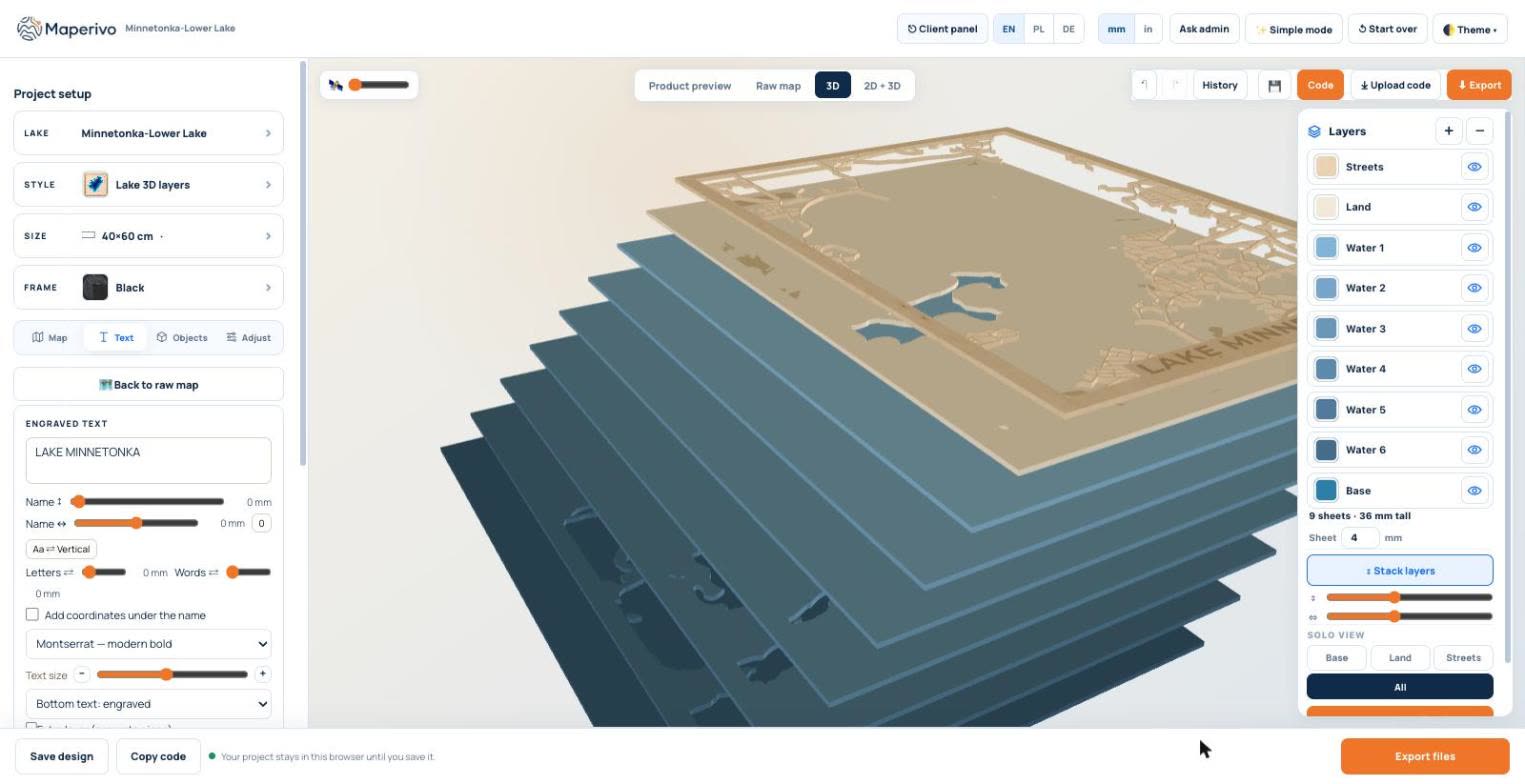
Task: Select the 3D view tab
Action: click(x=832, y=85)
